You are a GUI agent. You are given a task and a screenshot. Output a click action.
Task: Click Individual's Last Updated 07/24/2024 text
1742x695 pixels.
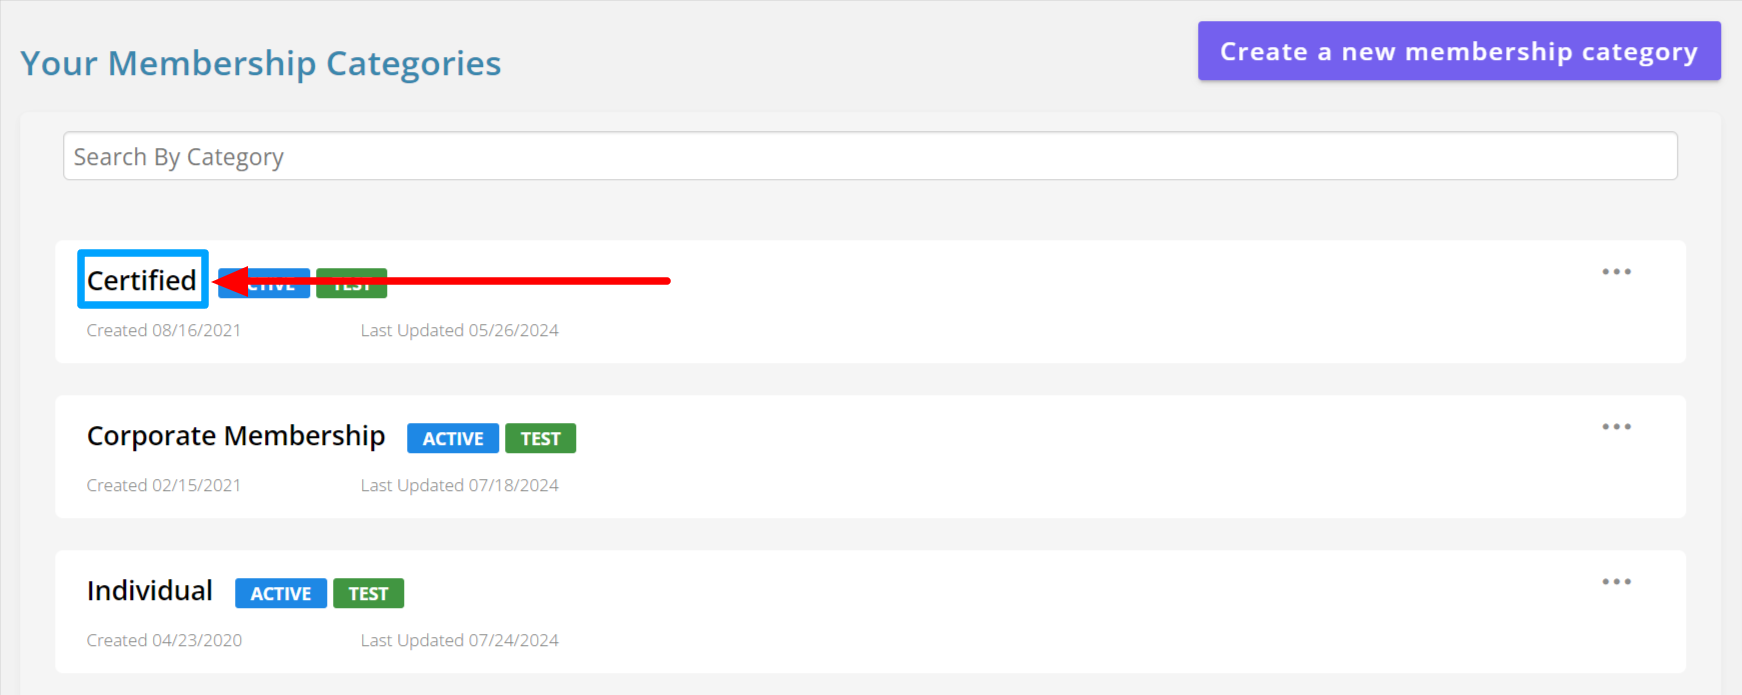pos(459,641)
